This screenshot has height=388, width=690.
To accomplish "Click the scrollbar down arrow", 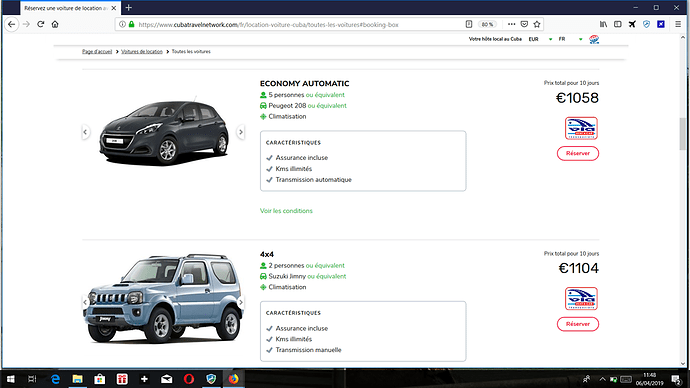I will [x=683, y=364].
